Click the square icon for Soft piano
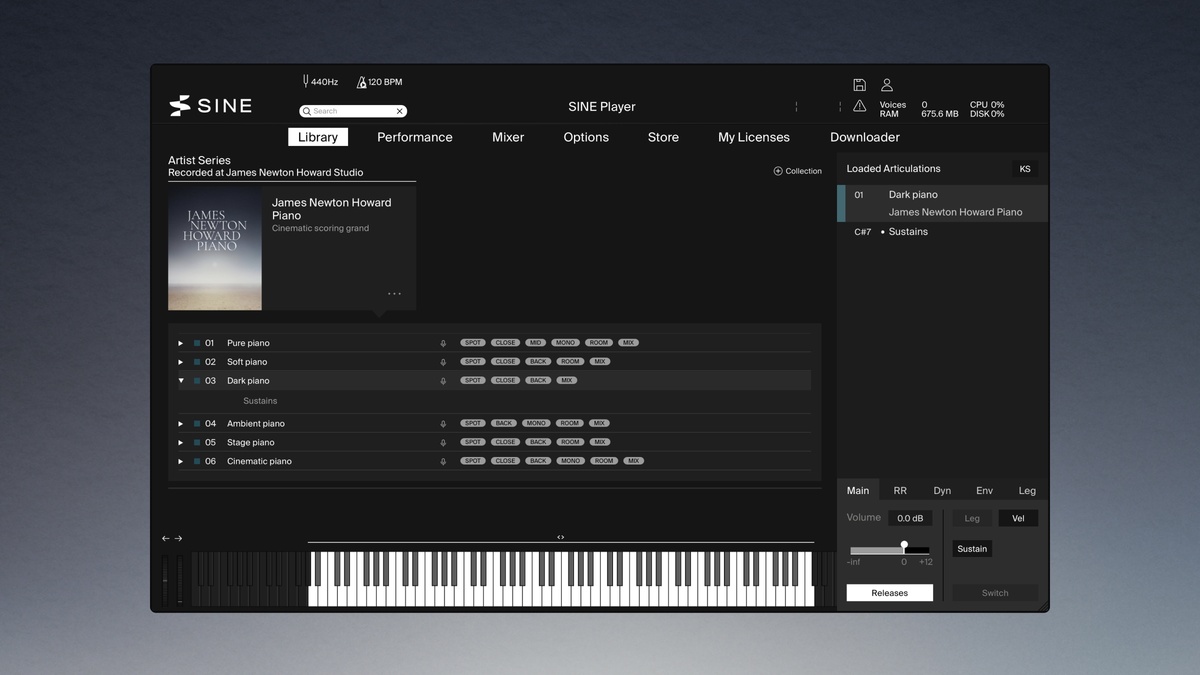 tap(197, 362)
